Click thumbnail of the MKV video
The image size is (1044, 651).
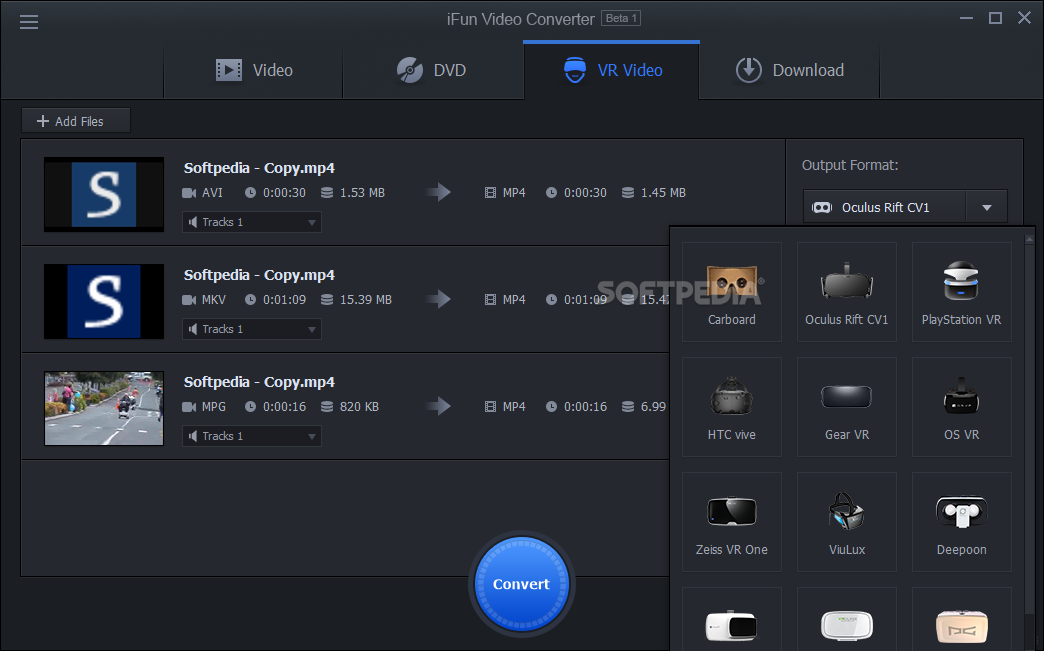click(x=104, y=302)
